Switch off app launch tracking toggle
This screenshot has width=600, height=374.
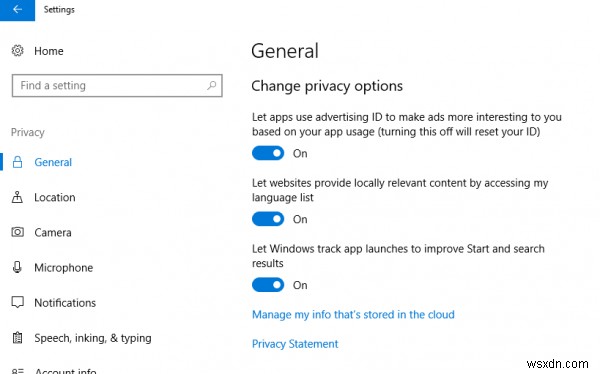[268, 285]
